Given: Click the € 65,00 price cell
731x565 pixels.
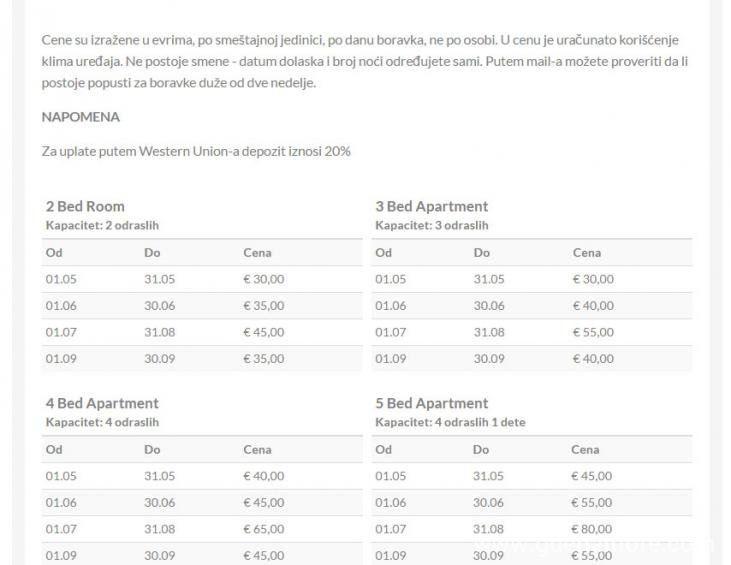Looking at the screenshot, I should [x=263, y=529].
